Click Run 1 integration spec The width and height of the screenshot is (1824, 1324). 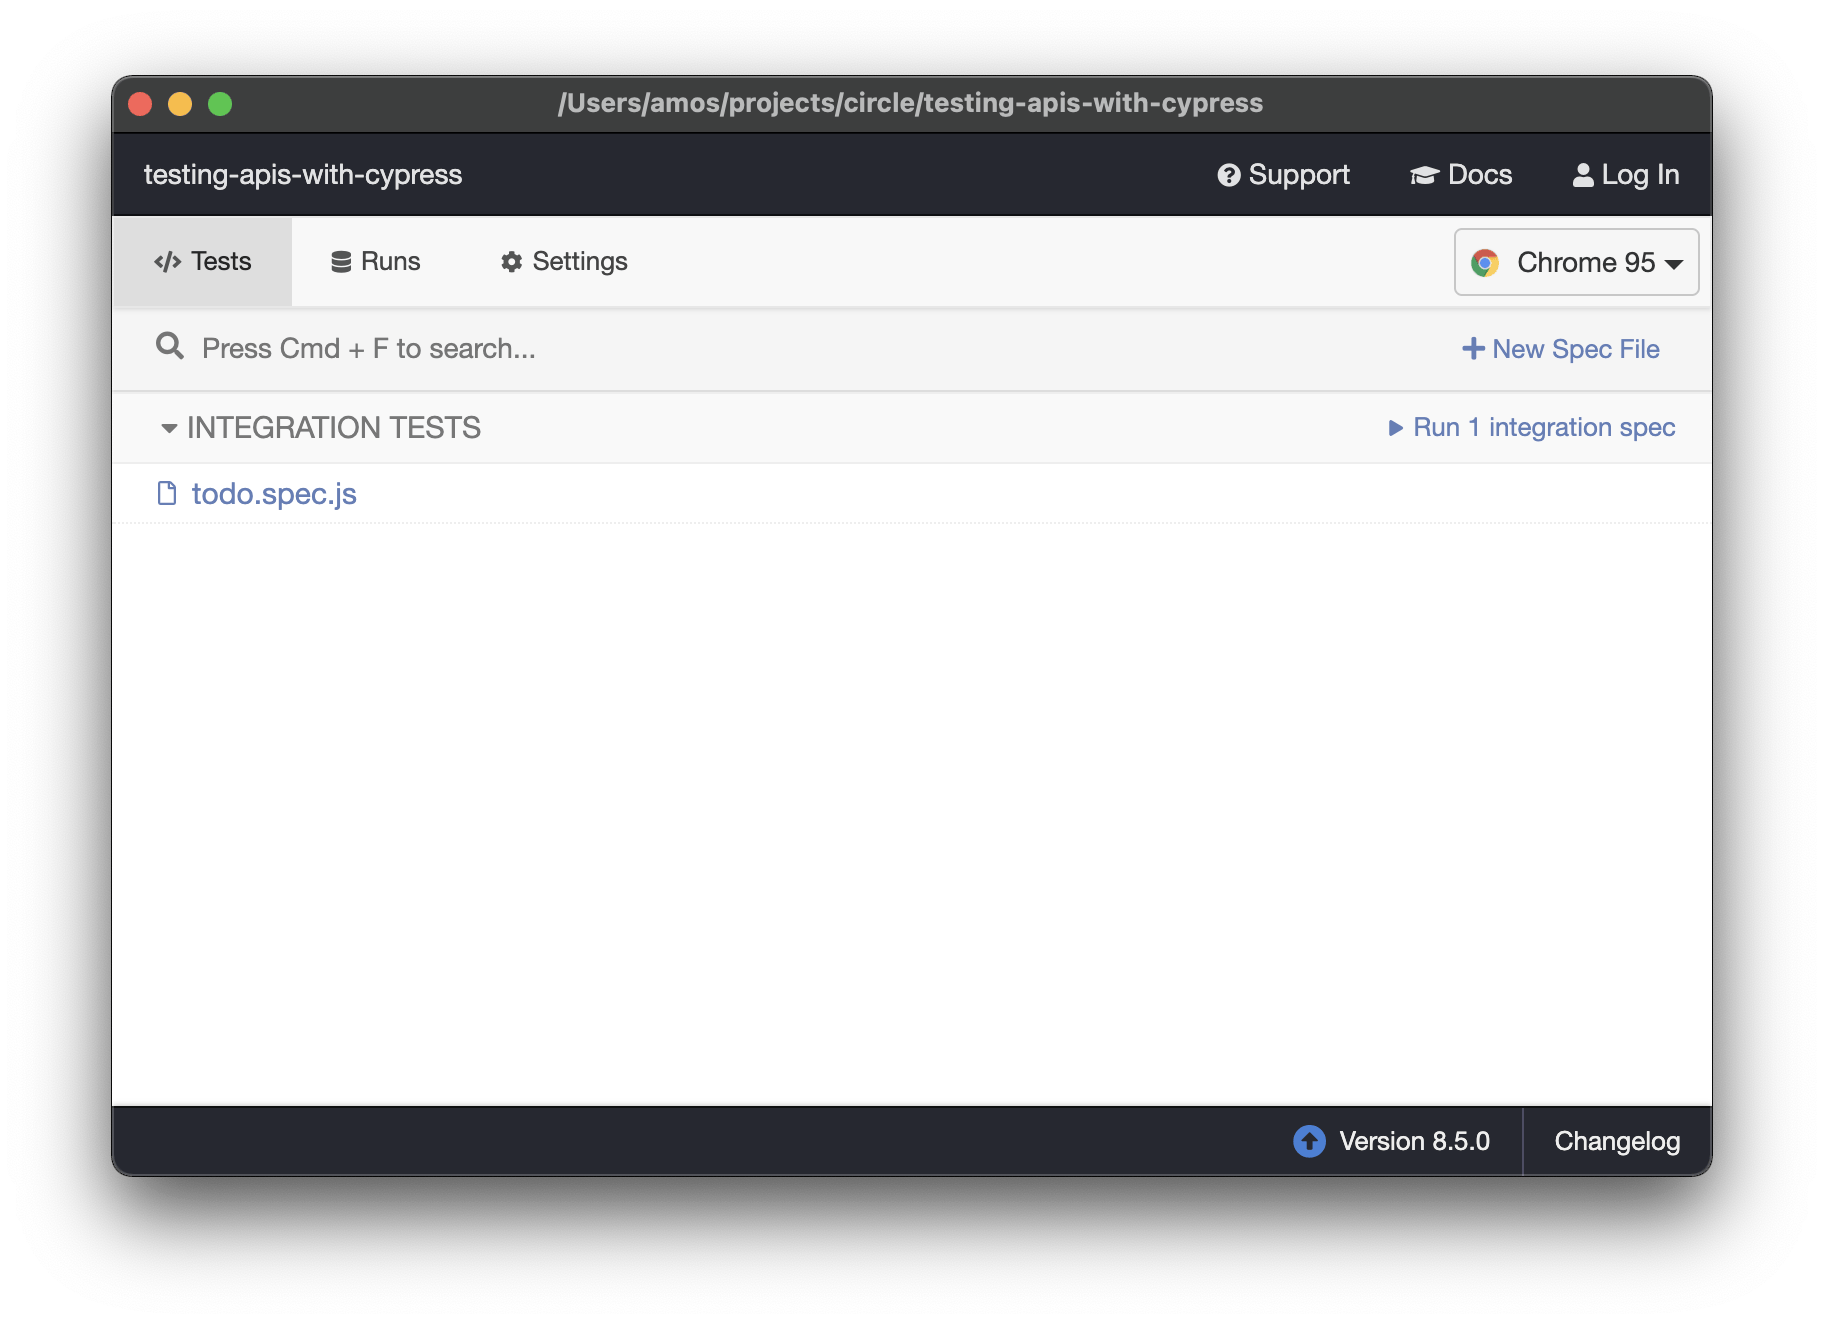1532,427
